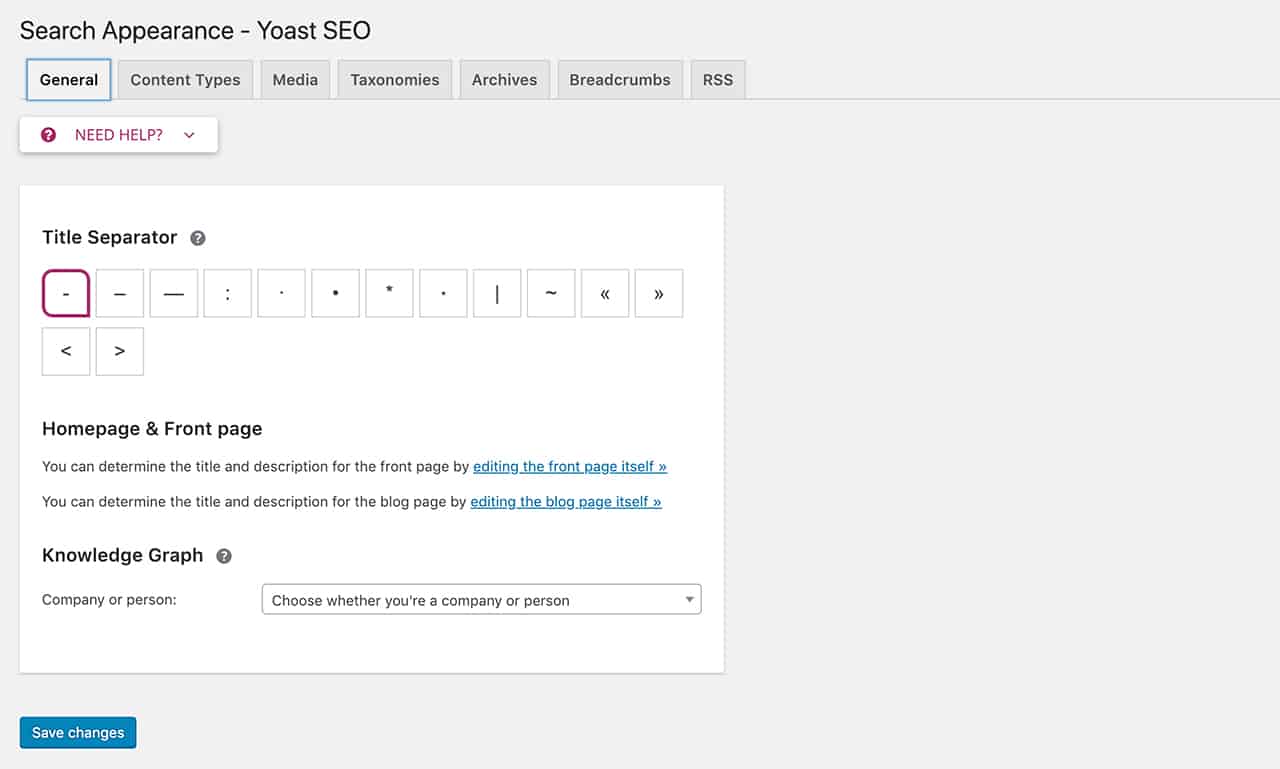Go to the Taxonomies tab
The width and height of the screenshot is (1280, 769).
pyautogui.click(x=395, y=80)
